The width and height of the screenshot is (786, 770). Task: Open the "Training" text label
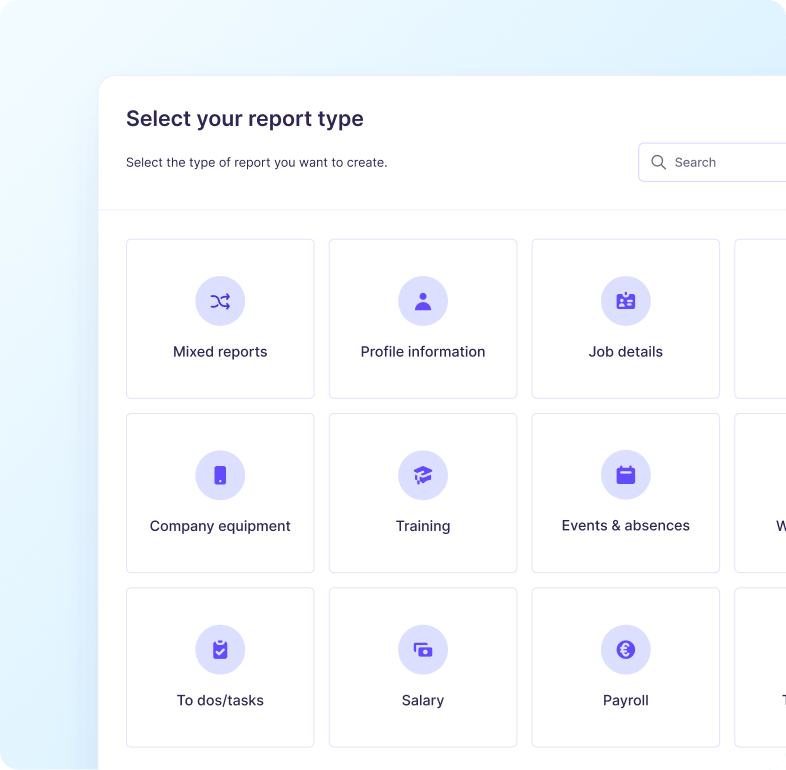point(423,526)
